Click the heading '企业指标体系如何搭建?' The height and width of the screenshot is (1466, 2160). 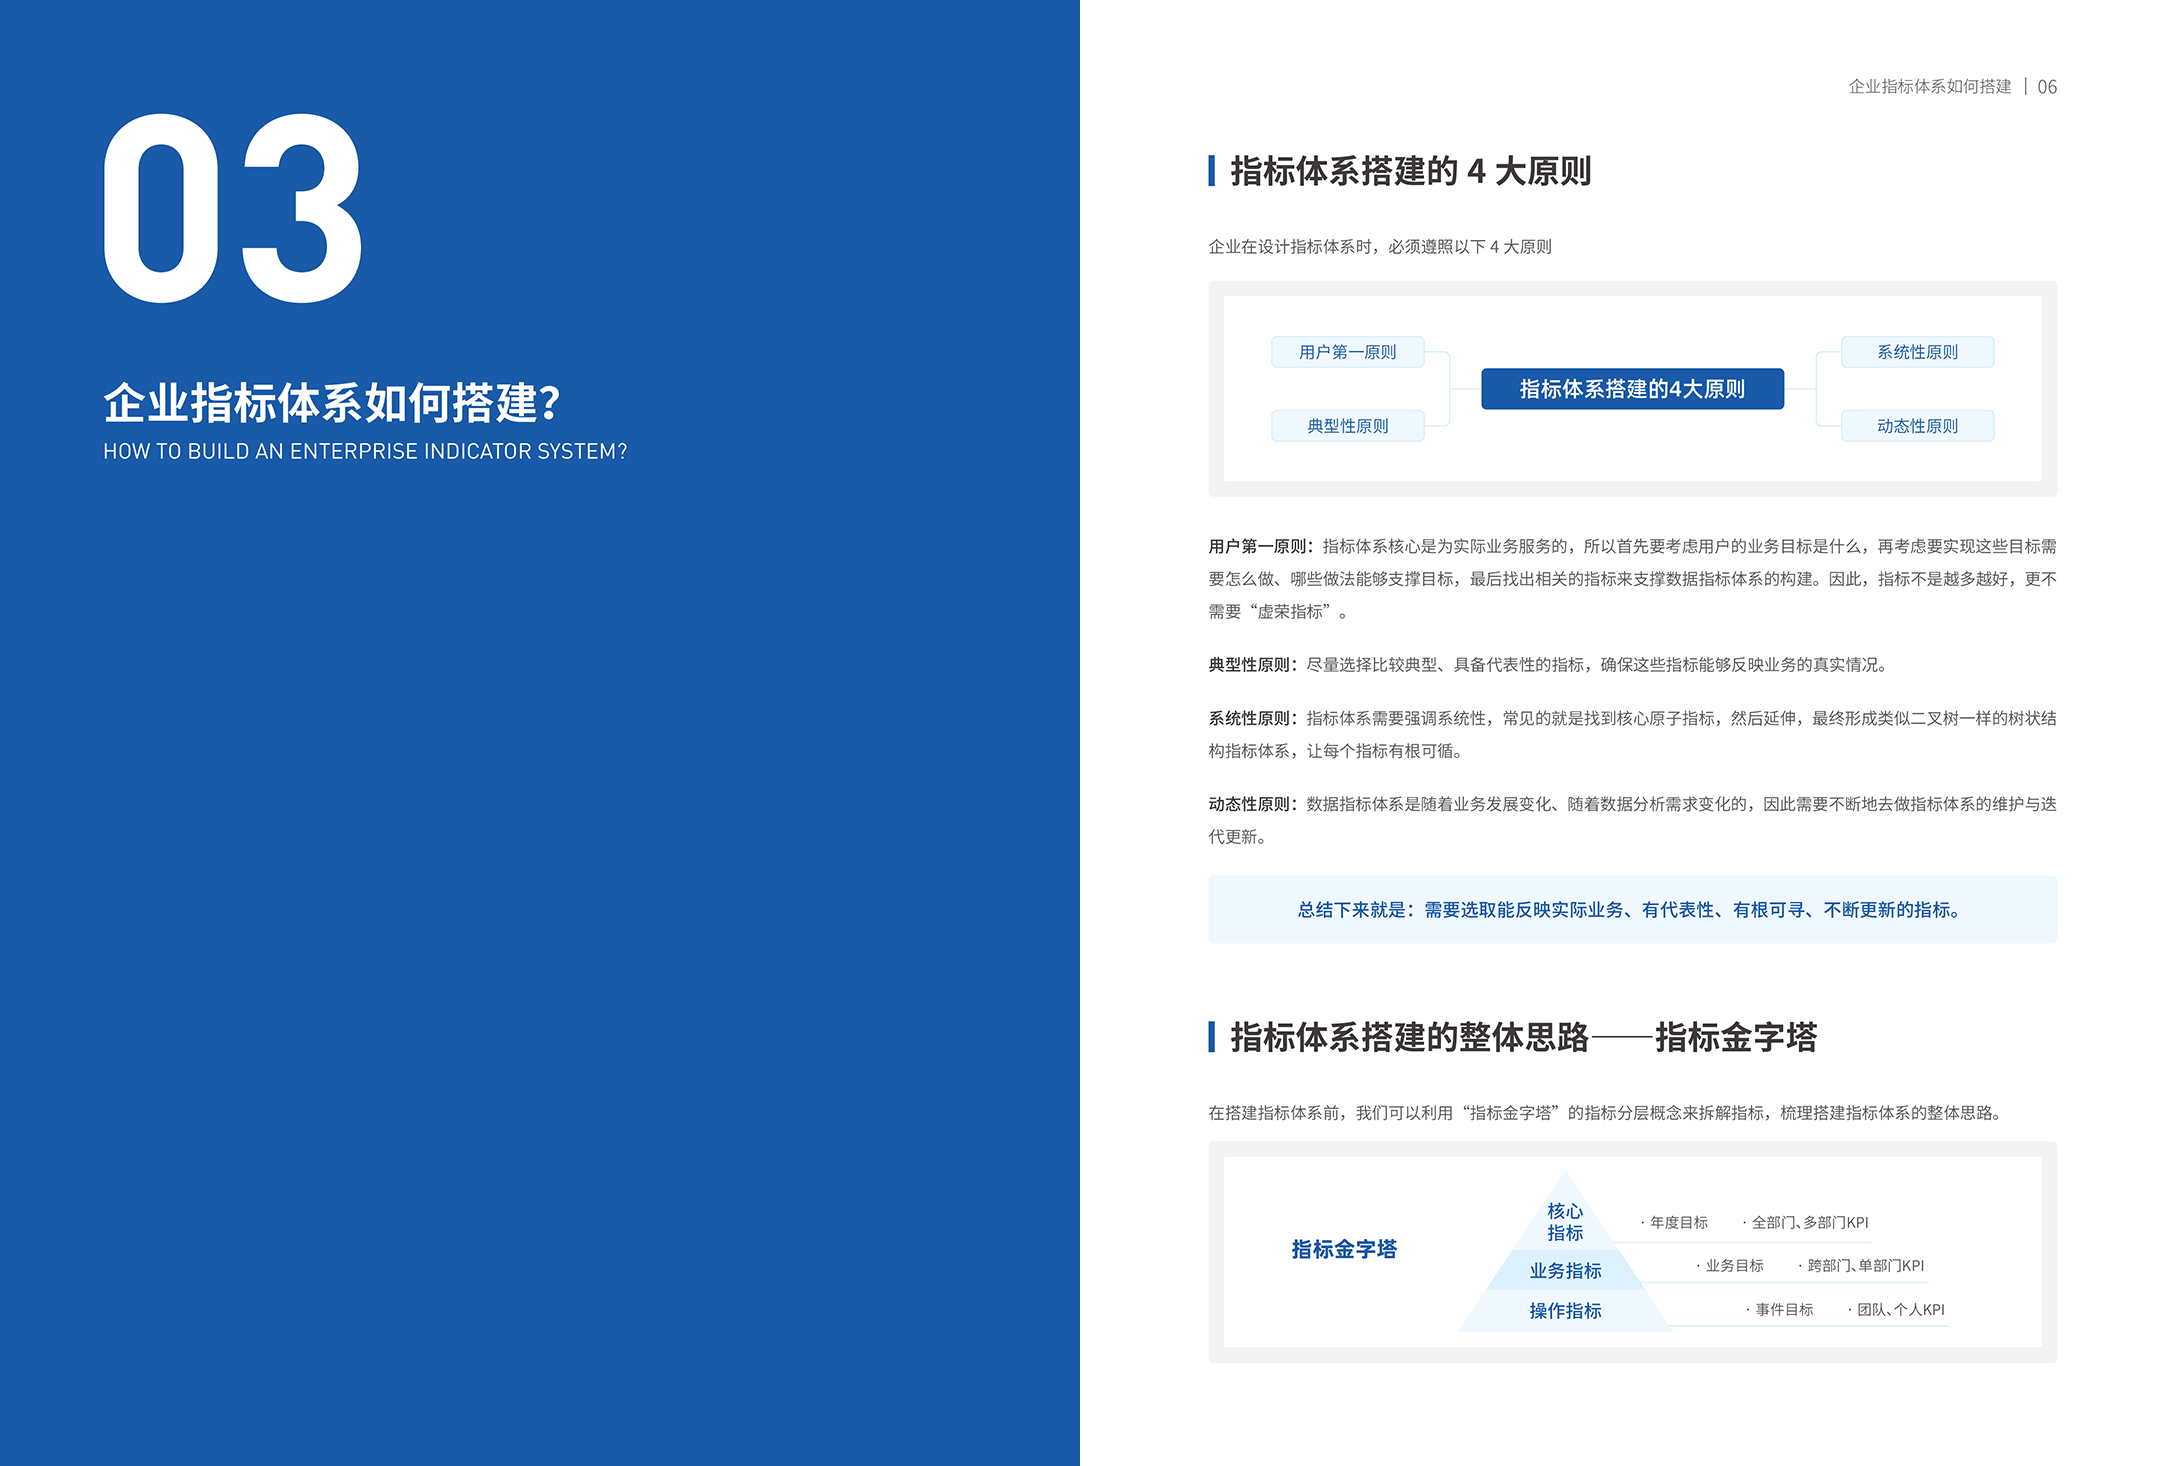pos(332,403)
